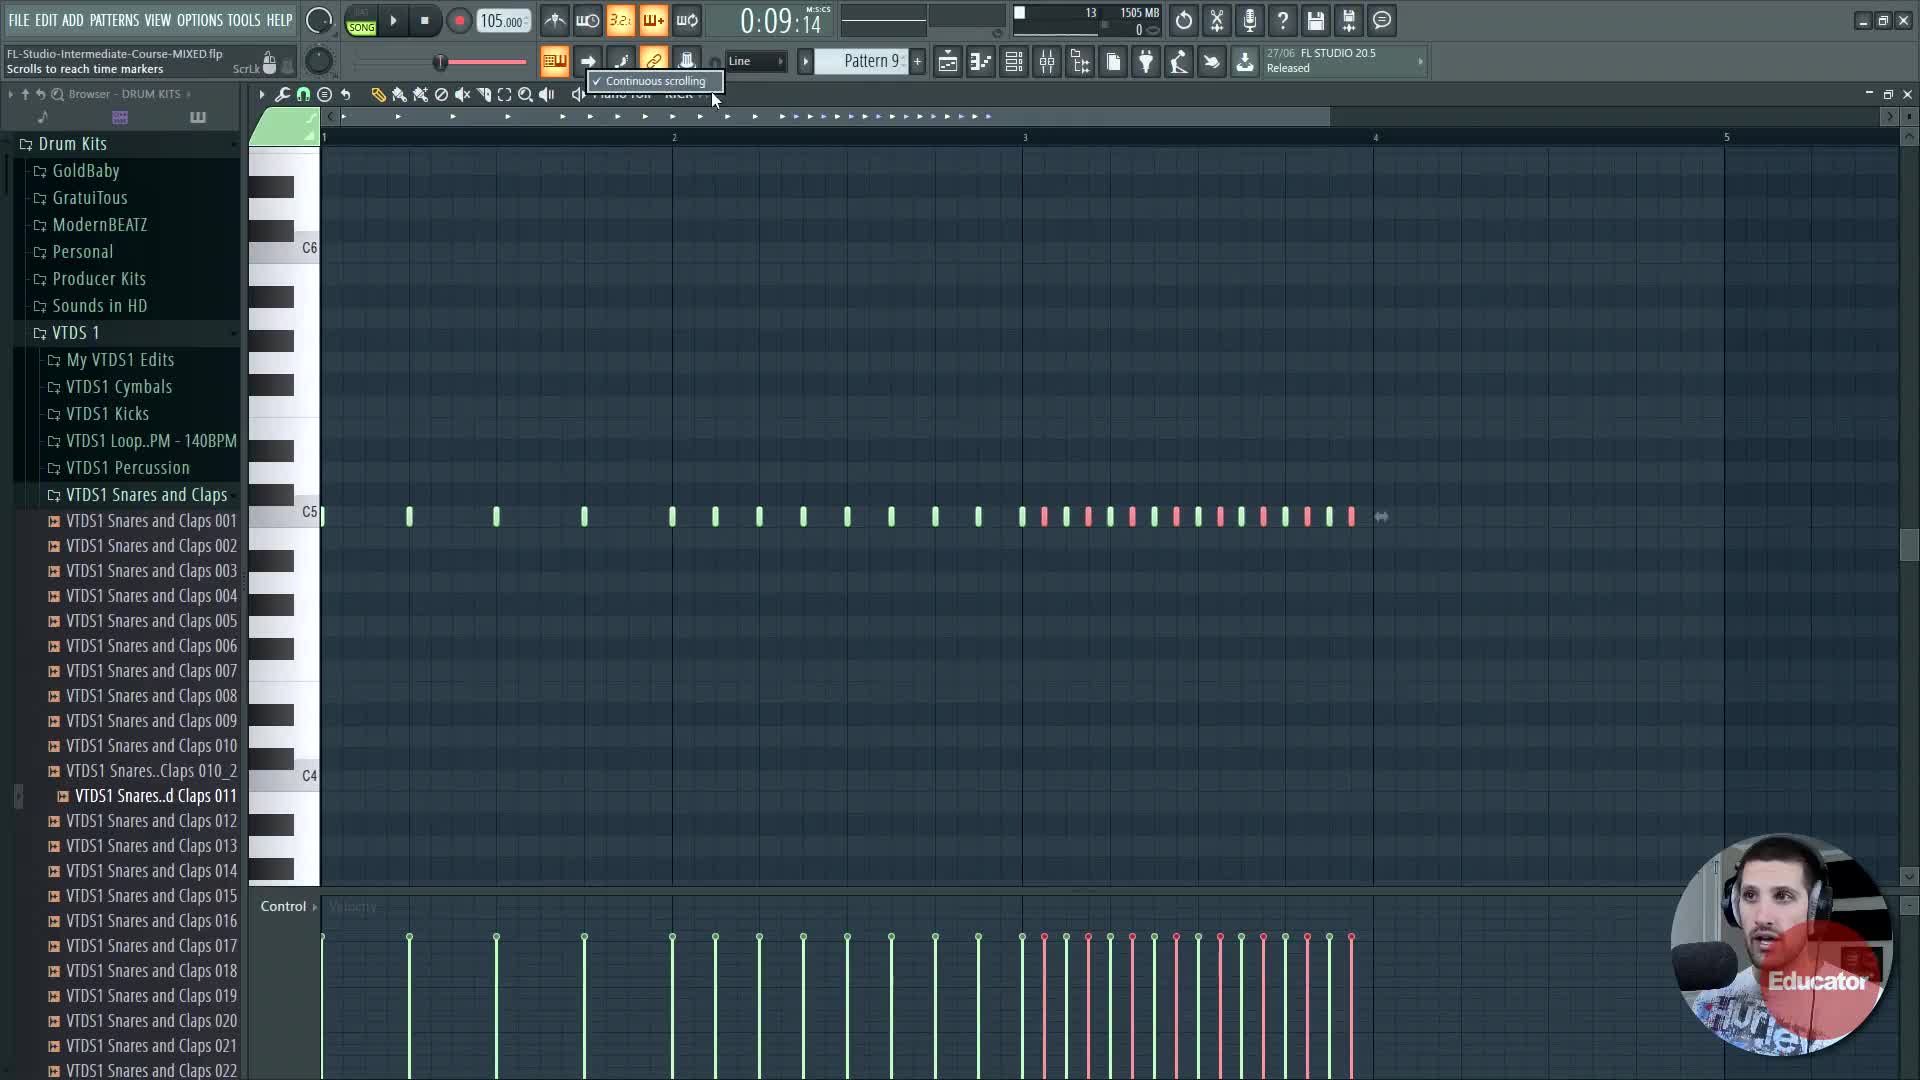The width and height of the screenshot is (1920, 1080).
Task: Select VTDS1 Snares and Claps 015 sample
Action: pos(151,896)
